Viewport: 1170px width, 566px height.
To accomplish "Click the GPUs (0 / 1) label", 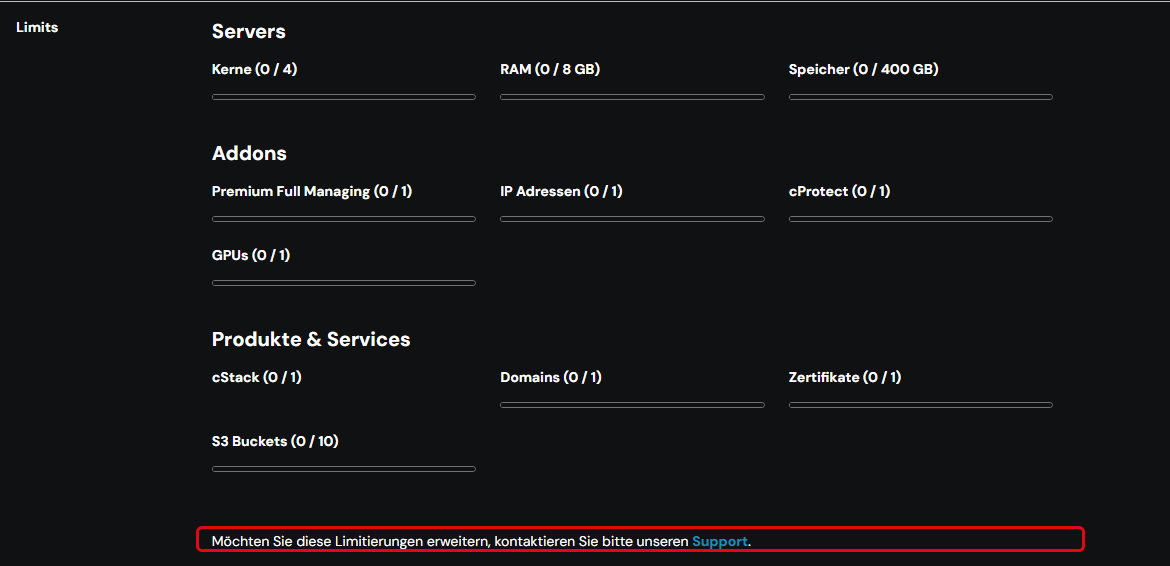I will pyautogui.click(x=251, y=256).
